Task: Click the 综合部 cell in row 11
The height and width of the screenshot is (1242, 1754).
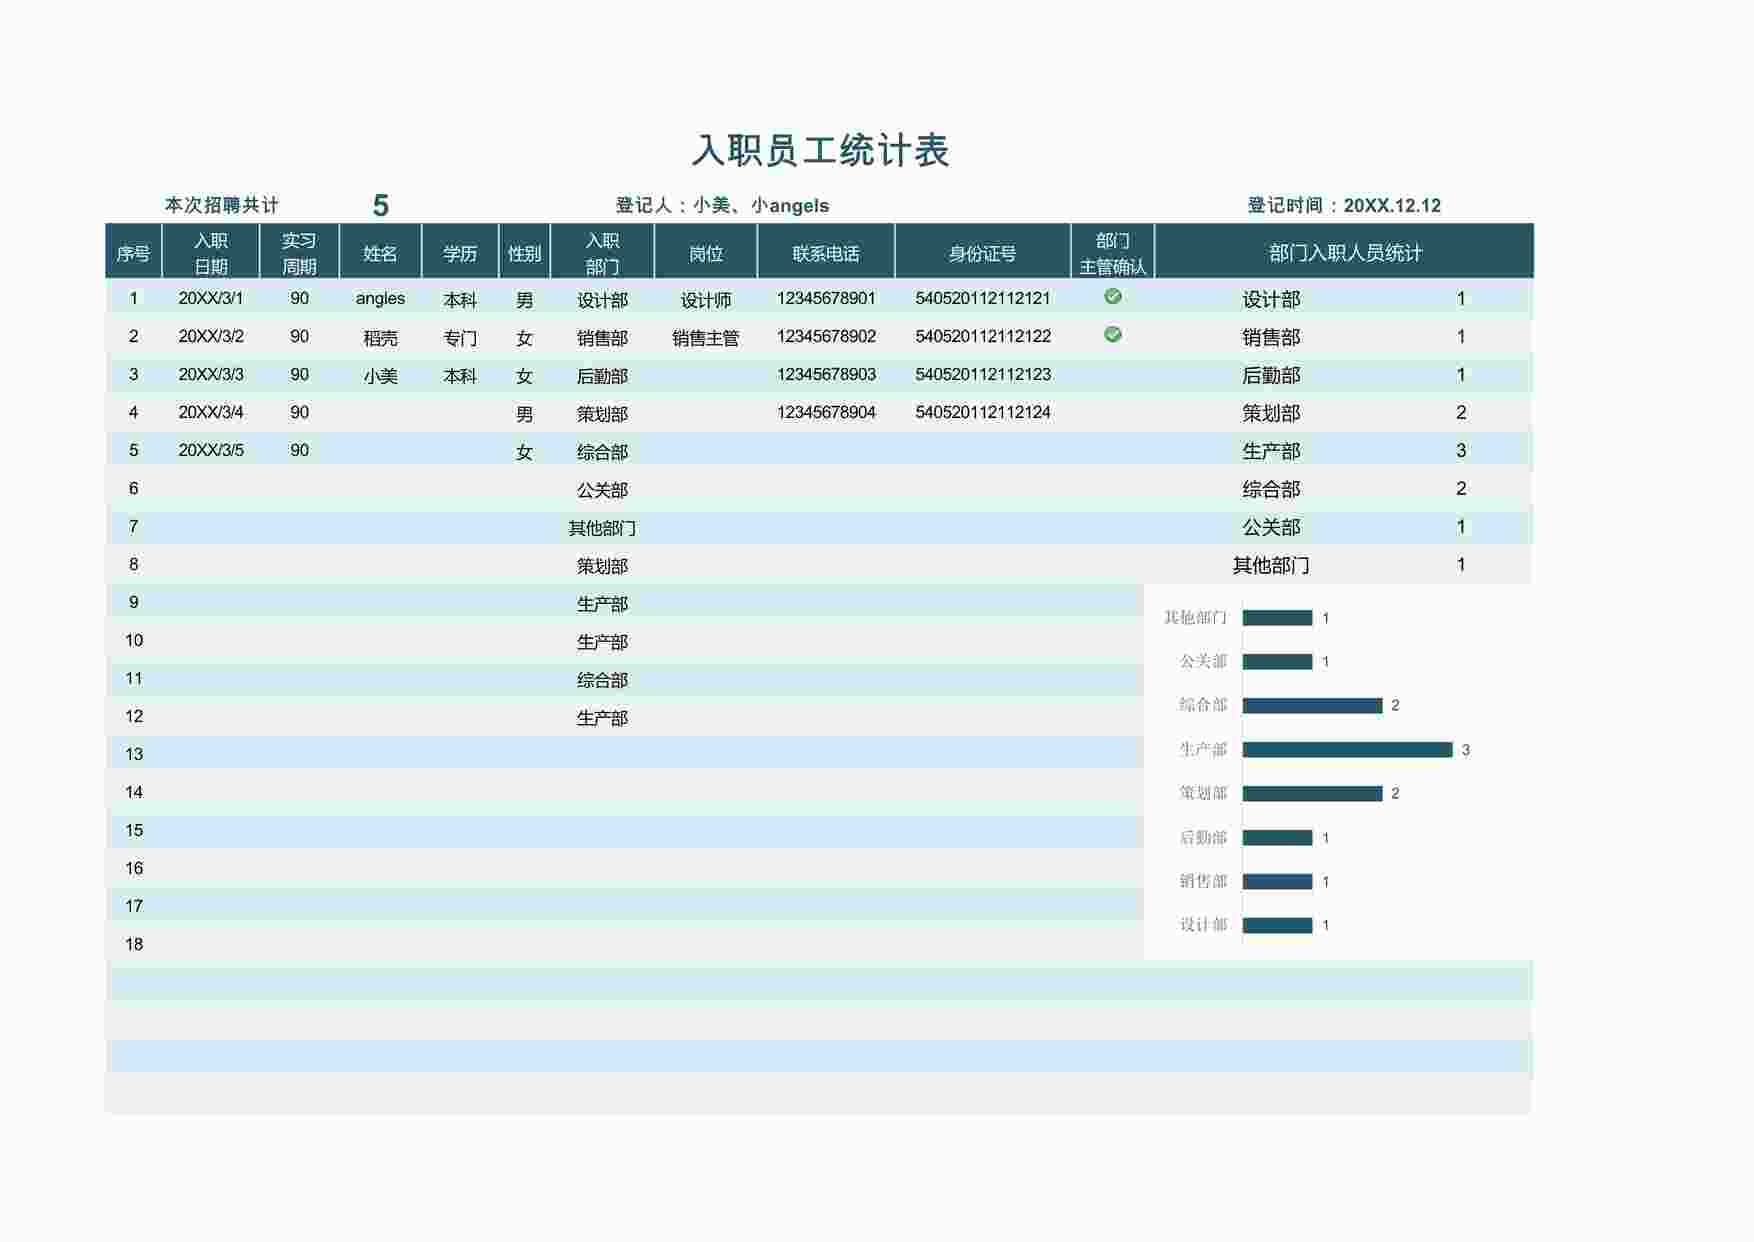Action: pos(602,680)
